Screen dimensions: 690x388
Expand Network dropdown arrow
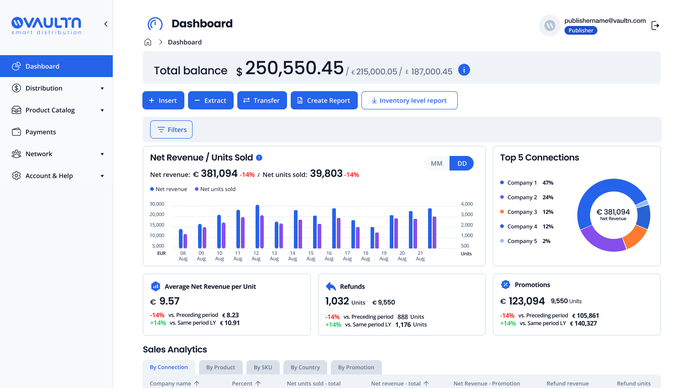coord(102,154)
